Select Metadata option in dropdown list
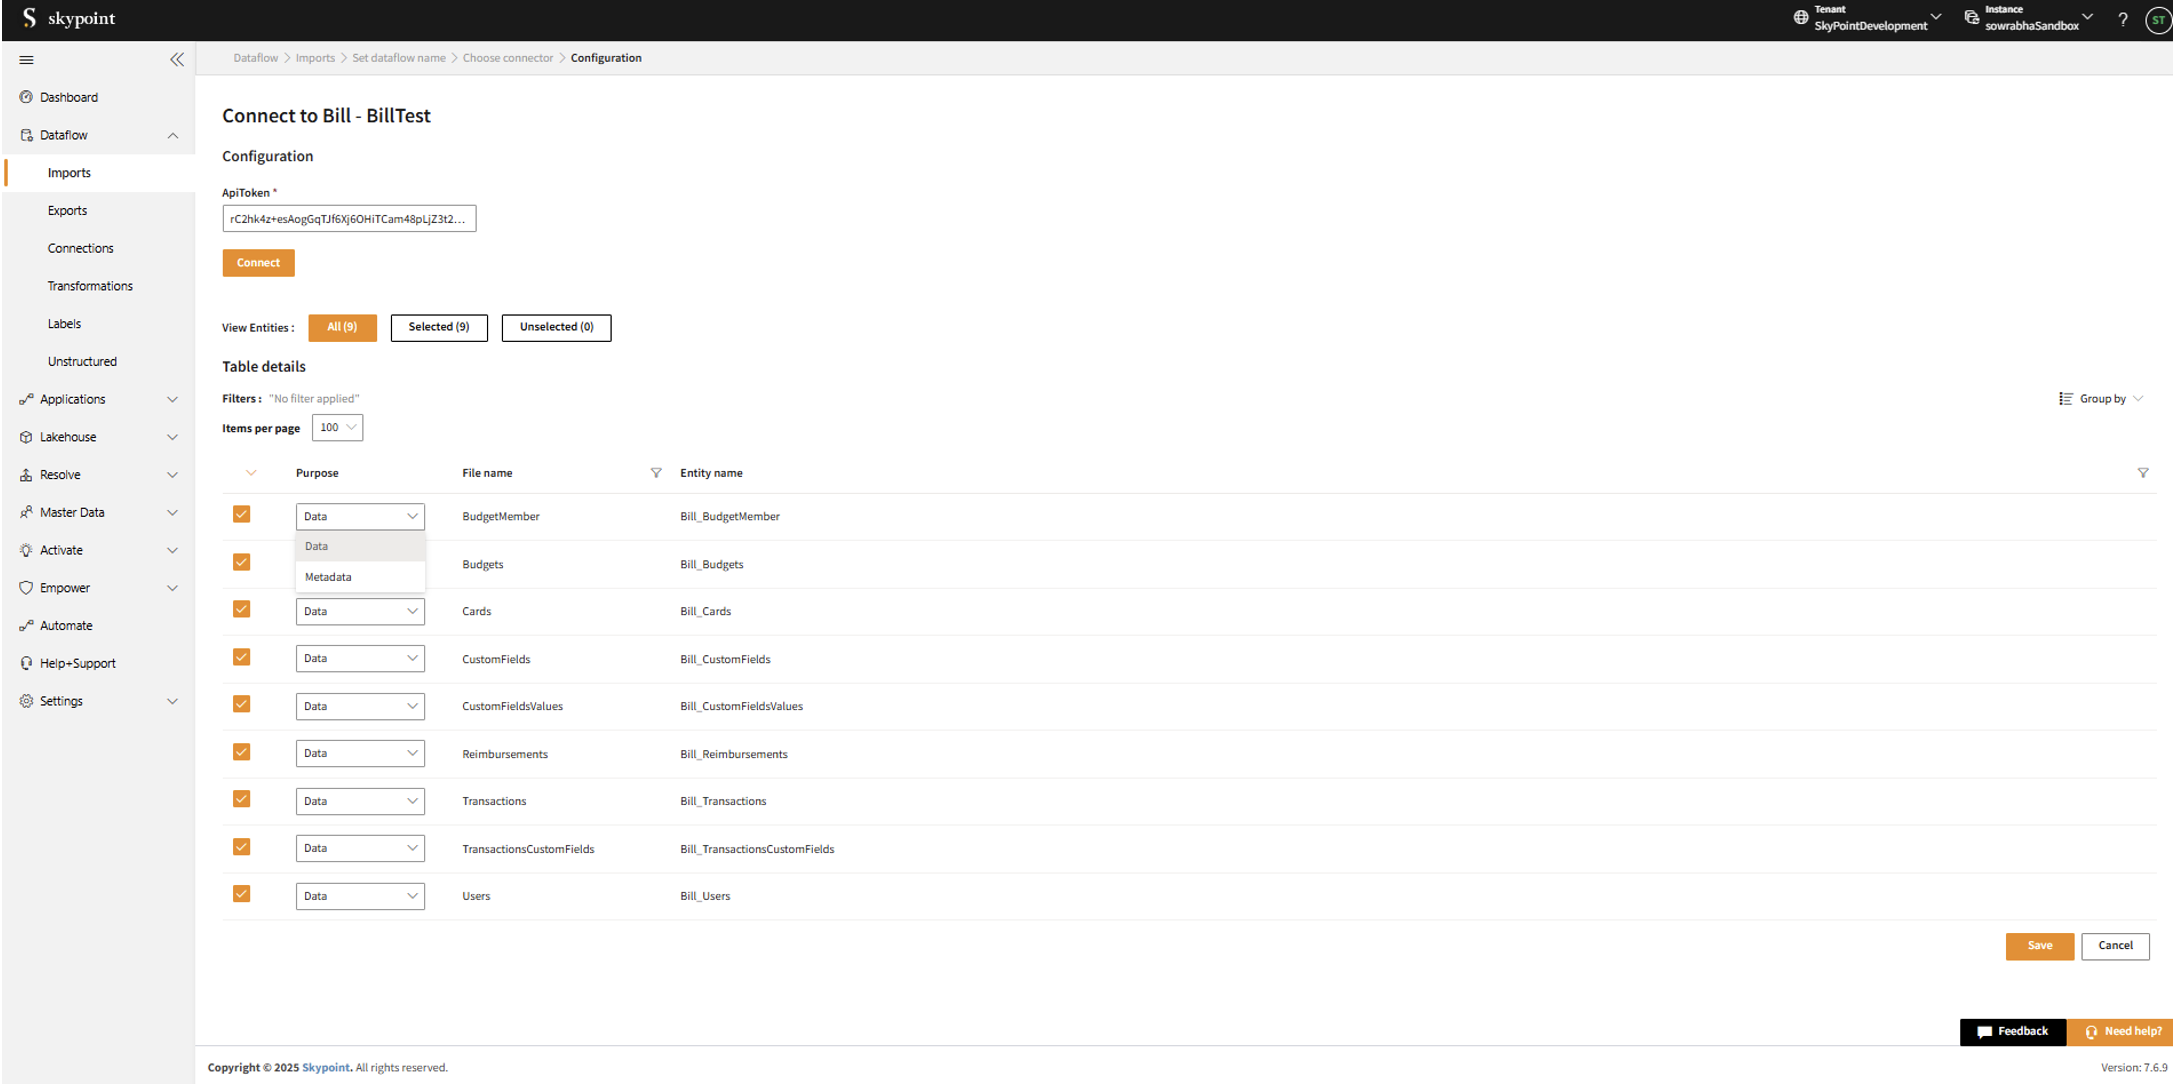 tap(329, 577)
